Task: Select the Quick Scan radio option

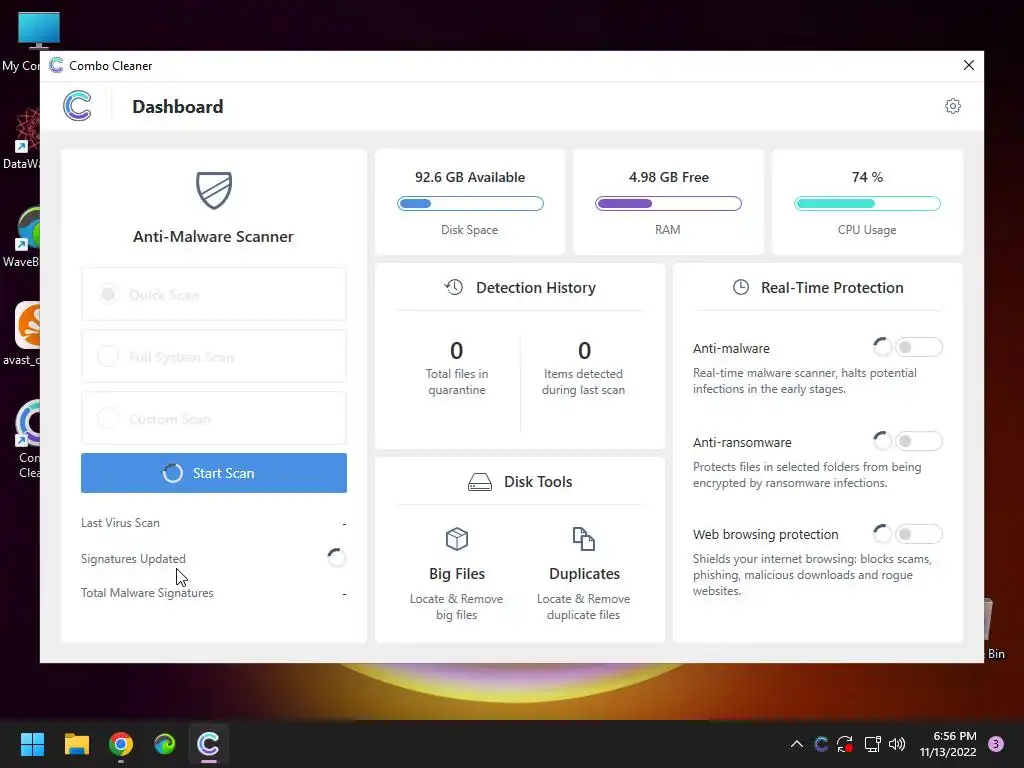Action: pos(108,294)
